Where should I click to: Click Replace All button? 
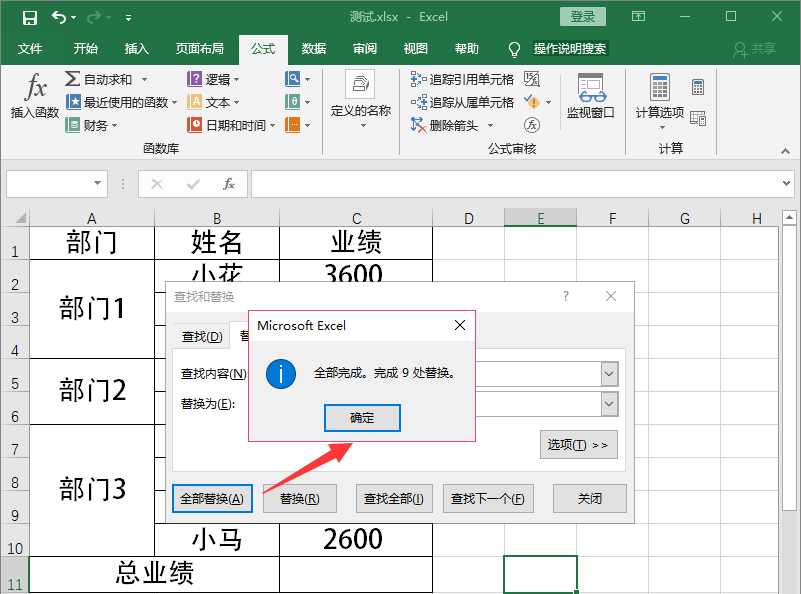(x=212, y=498)
